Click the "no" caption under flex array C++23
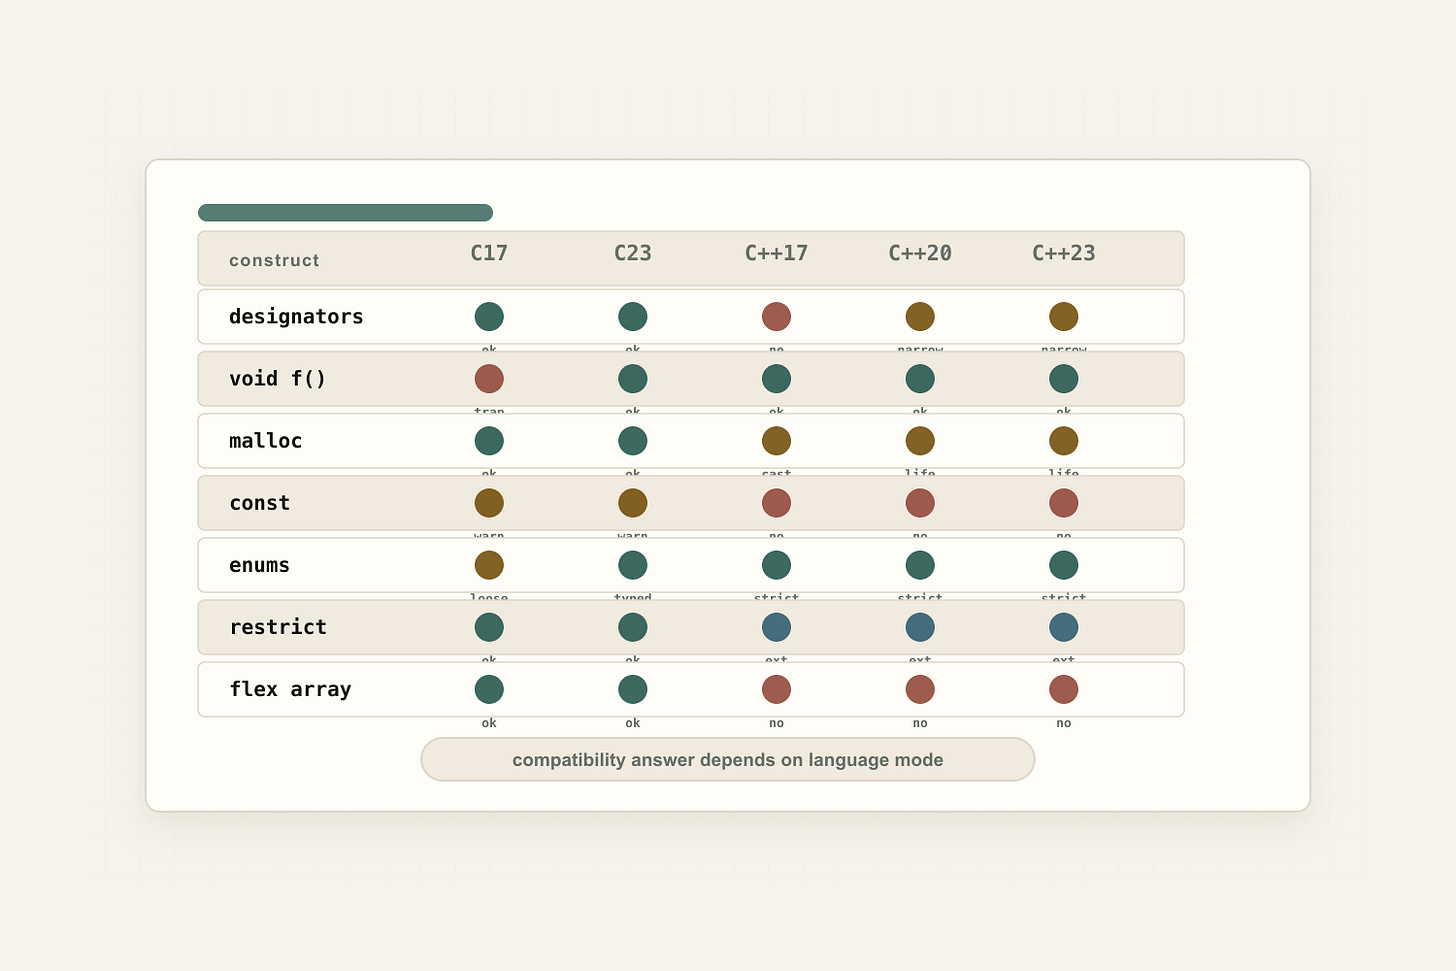This screenshot has height=971, width=1456. (1064, 723)
